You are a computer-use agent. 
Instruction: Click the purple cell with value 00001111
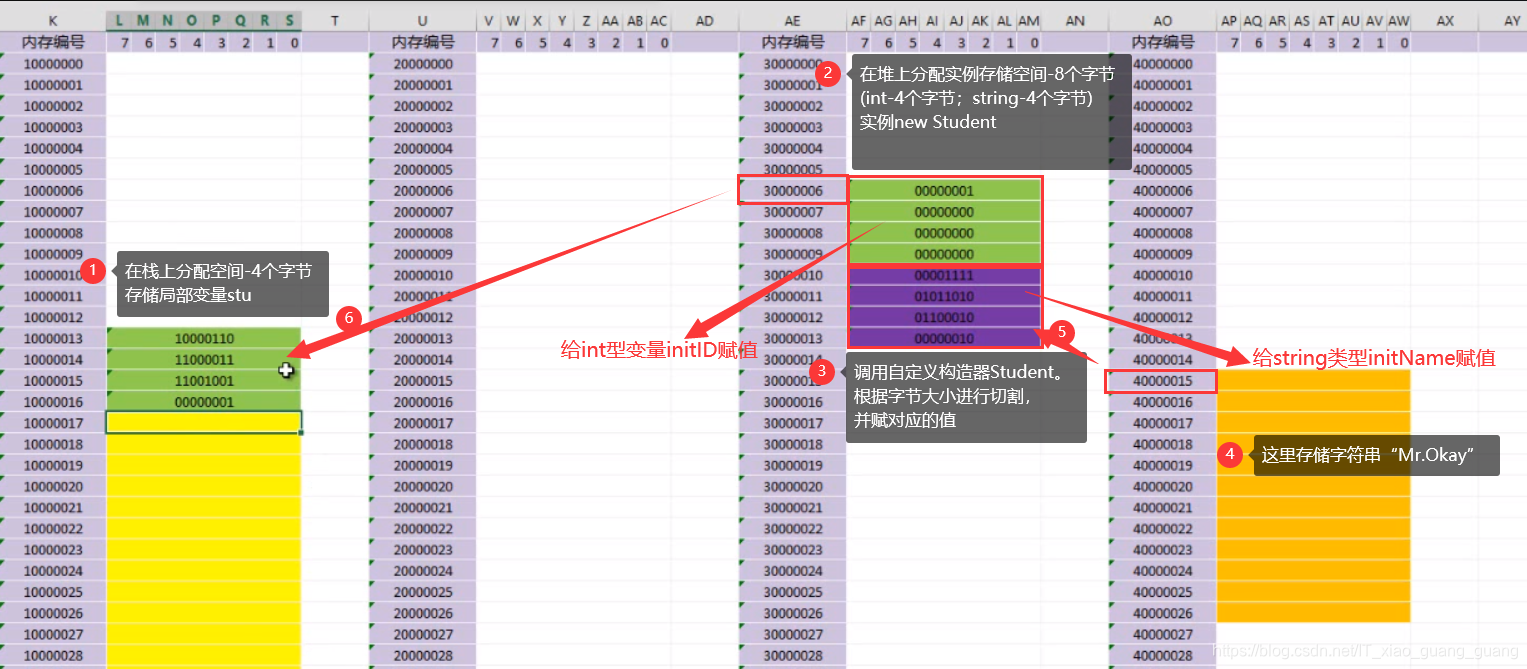pos(944,275)
